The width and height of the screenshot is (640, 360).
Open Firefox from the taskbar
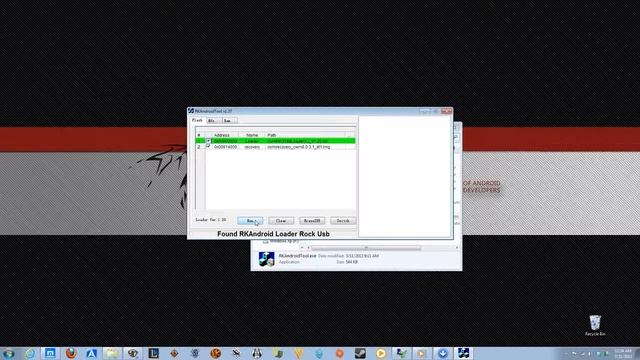(71, 353)
